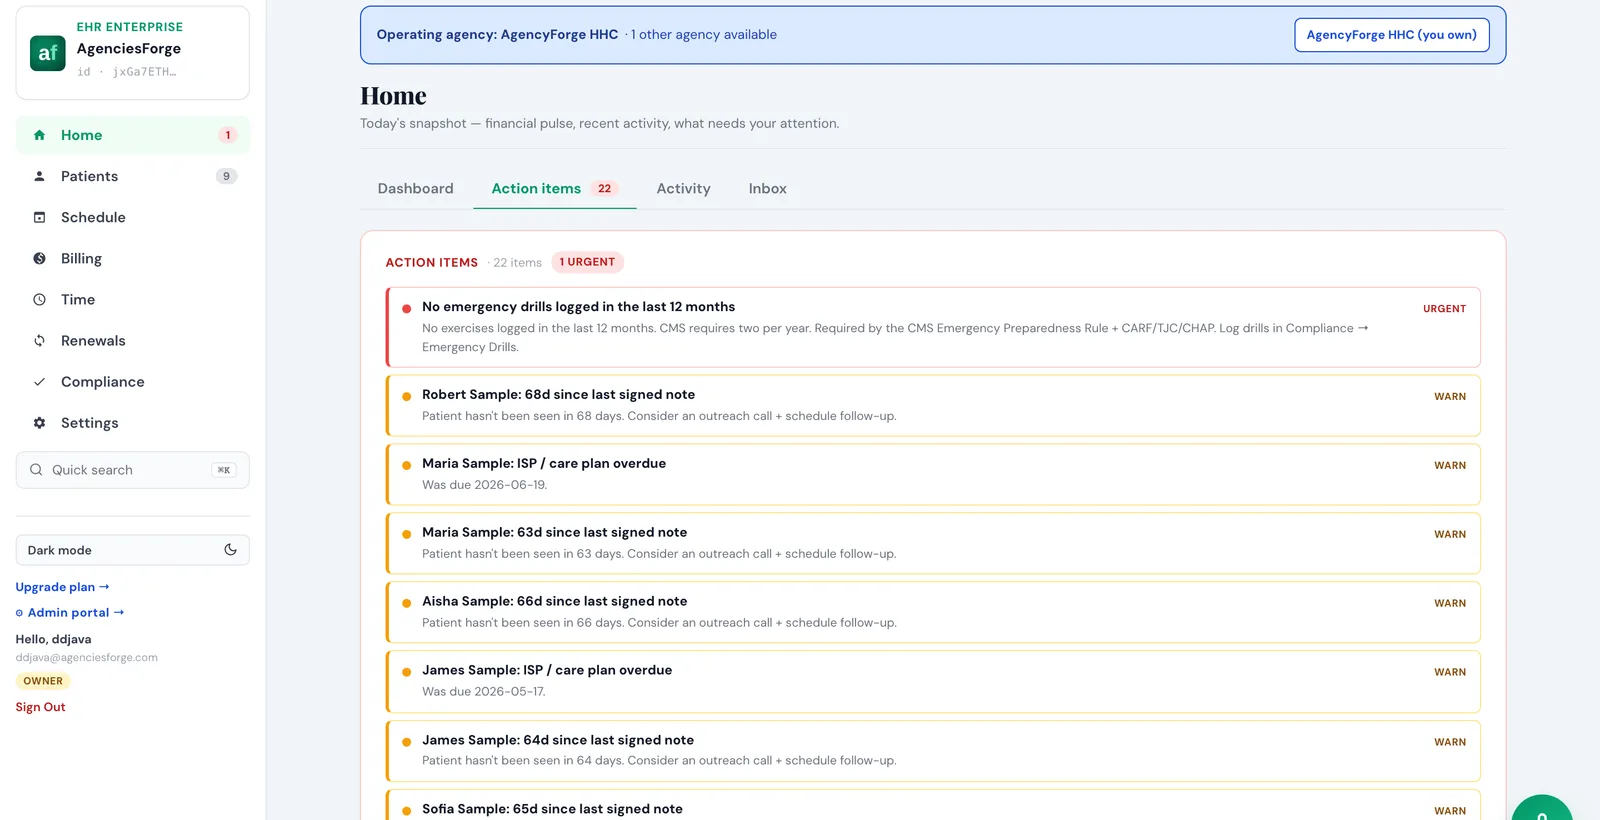Click the Renewals refresh icon
The height and width of the screenshot is (820, 1600).
click(39, 340)
